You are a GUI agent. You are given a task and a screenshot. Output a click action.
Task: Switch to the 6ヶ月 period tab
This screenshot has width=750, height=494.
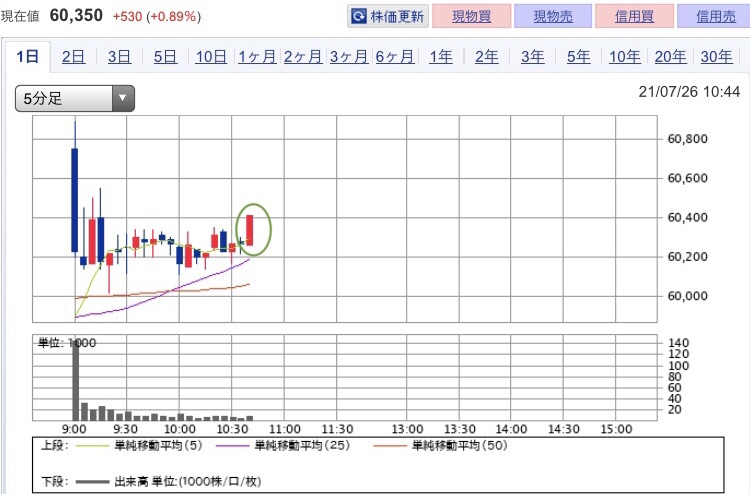[395, 57]
